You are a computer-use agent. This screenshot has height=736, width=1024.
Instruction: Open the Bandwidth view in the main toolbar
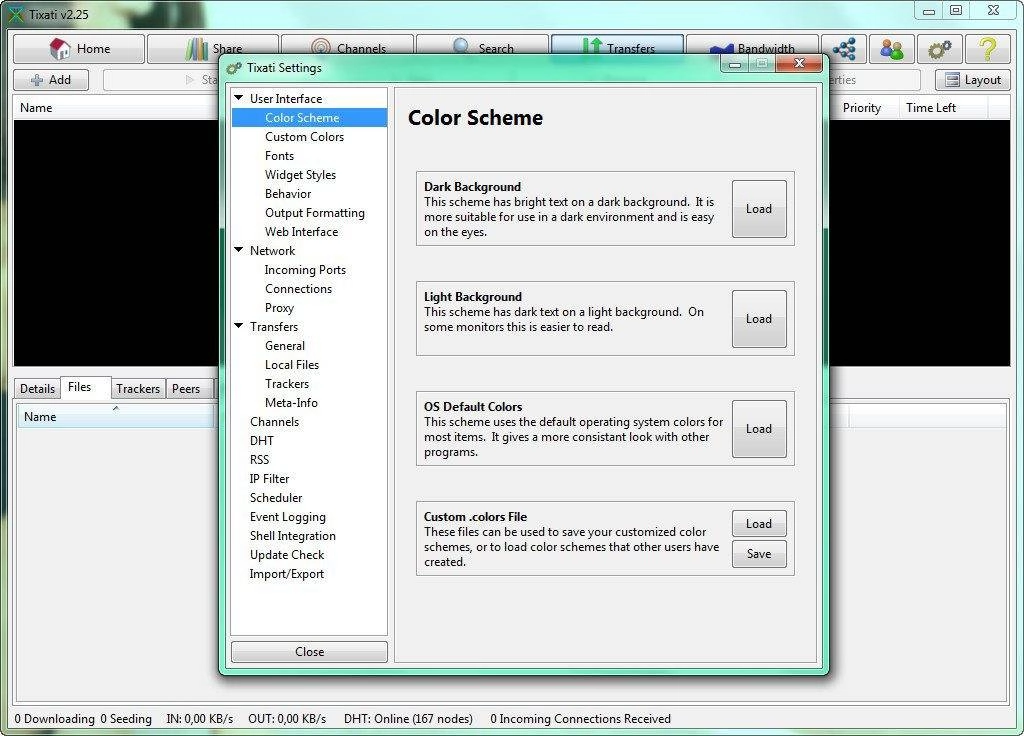[x=752, y=49]
